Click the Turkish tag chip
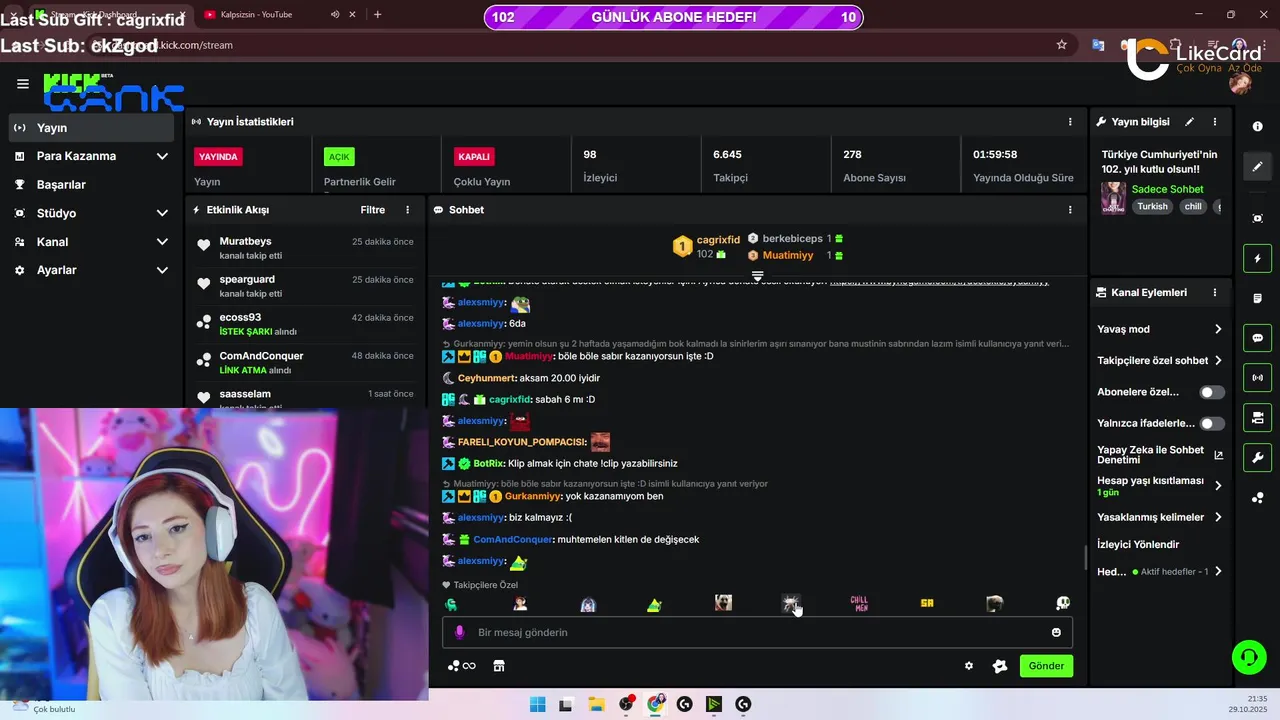The height and width of the screenshot is (720, 1280). click(x=1152, y=207)
